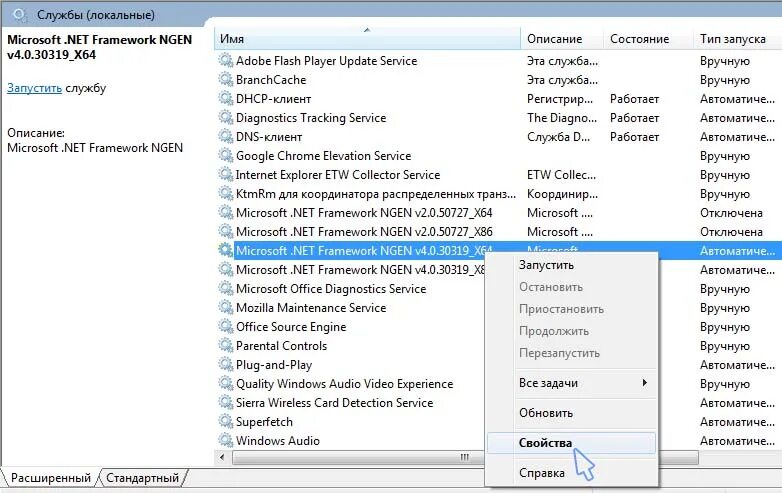Sort by the Описание column header
This screenshot has height=493, width=782.
tap(562, 38)
